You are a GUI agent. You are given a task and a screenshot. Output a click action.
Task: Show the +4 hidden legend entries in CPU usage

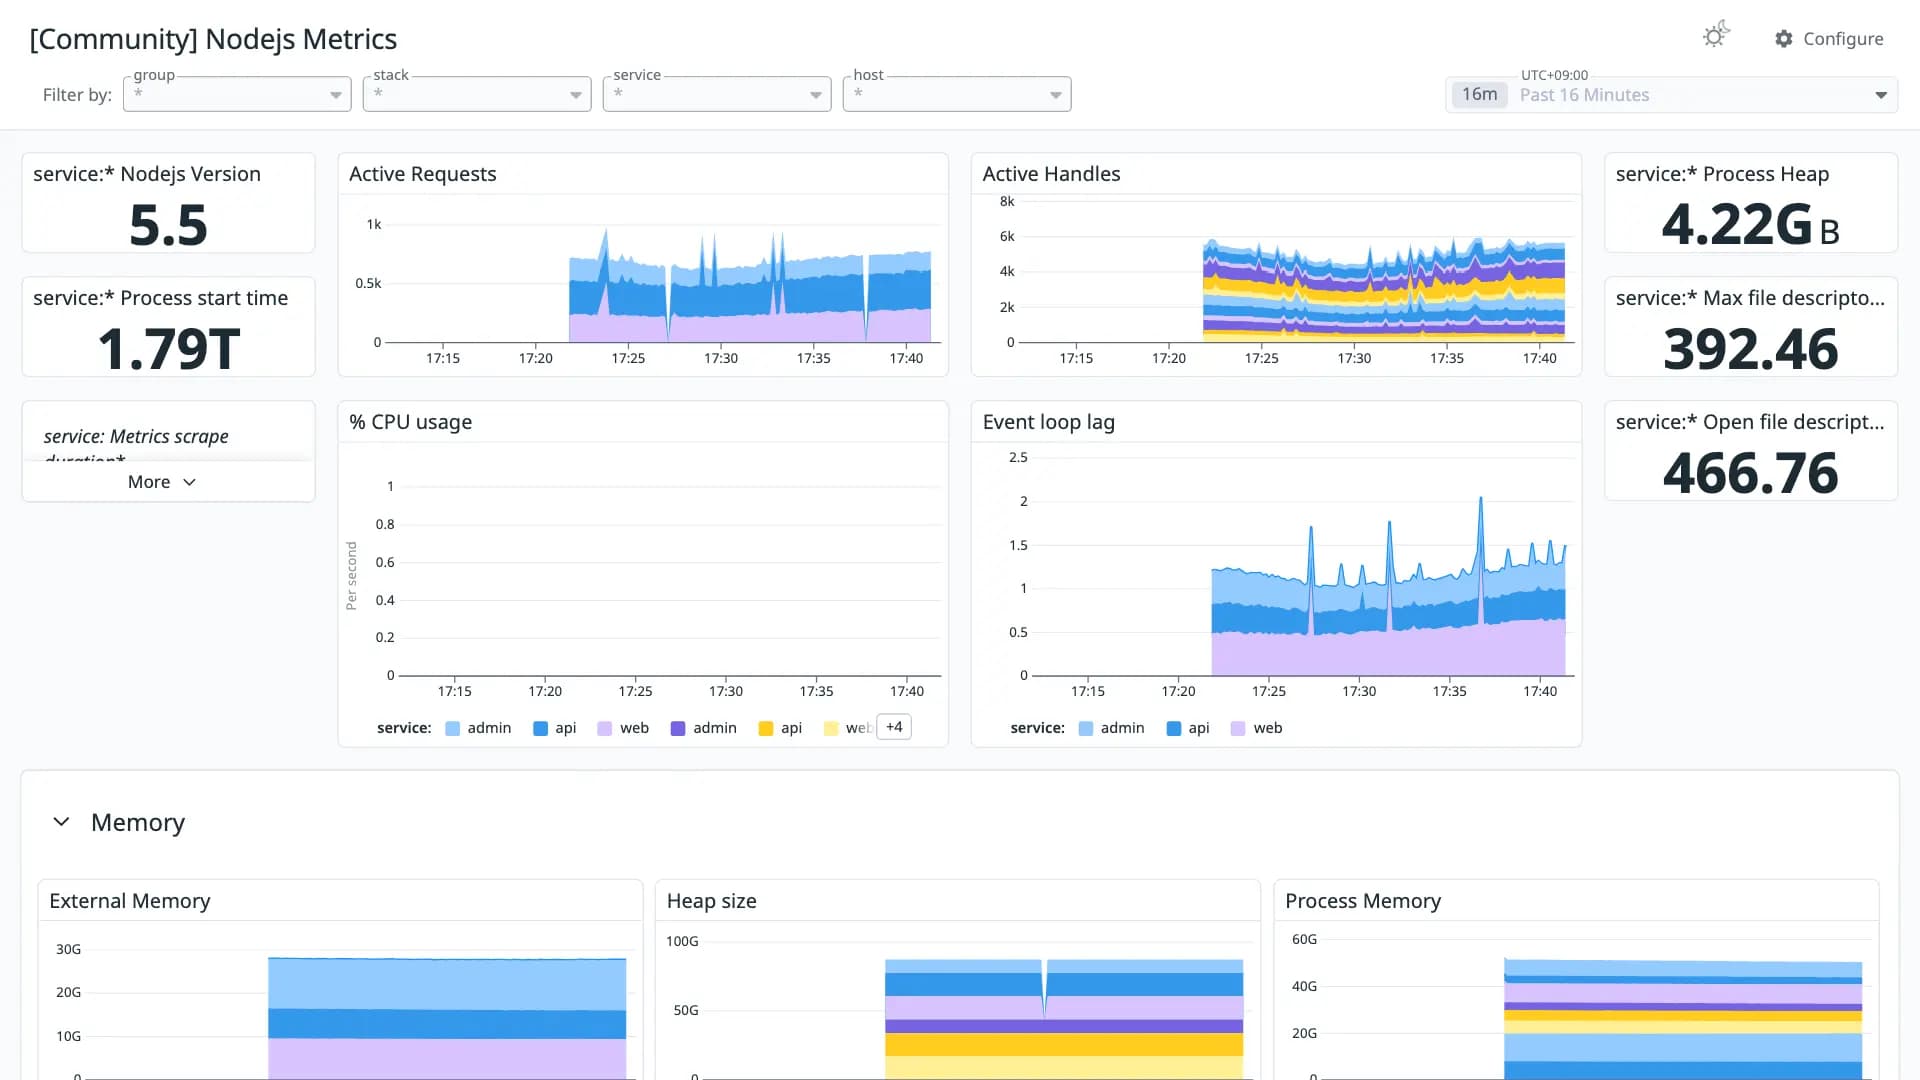click(x=894, y=727)
